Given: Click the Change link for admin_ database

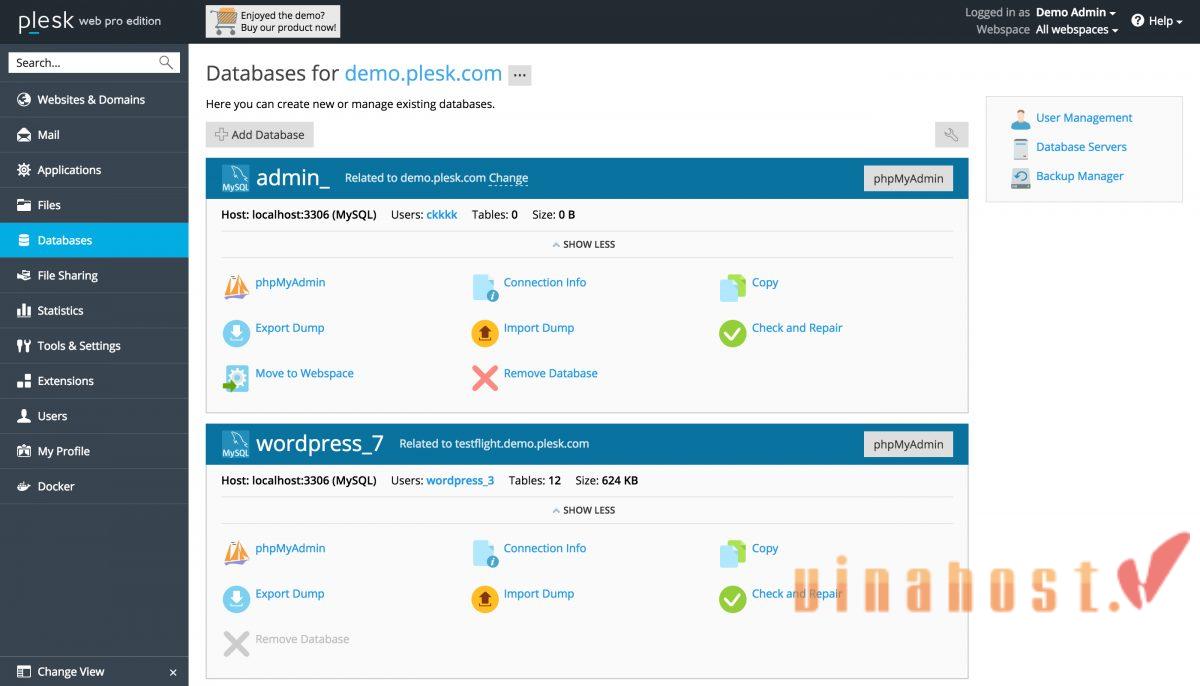Looking at the screenshot, I should [508, 178].
